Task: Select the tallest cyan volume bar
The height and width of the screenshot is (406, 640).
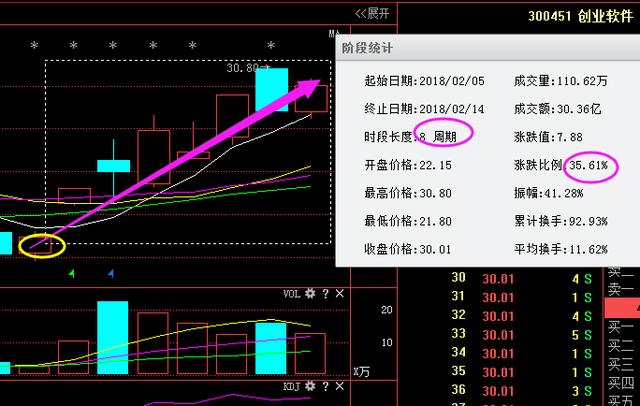Action: coord(113,337)
